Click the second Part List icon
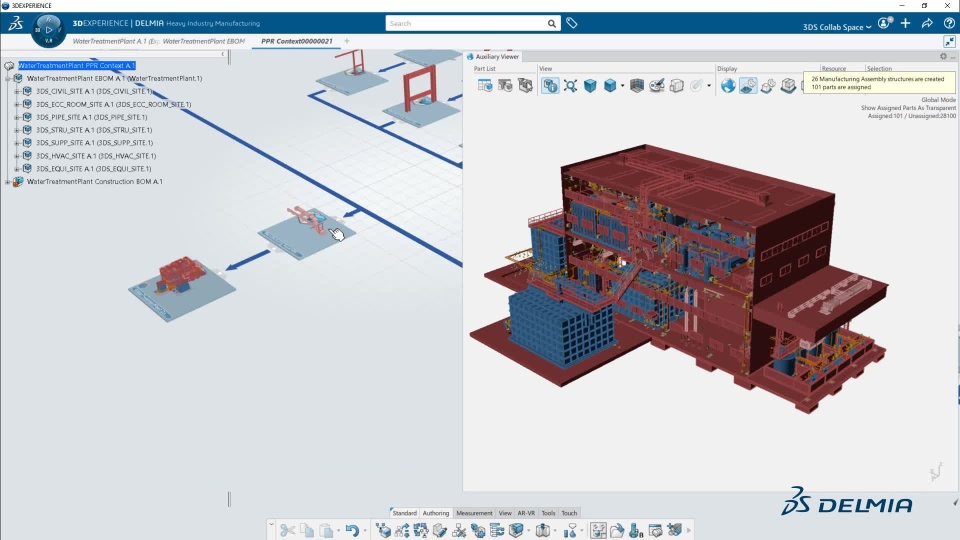Screen dimensions: 960x540 click(x=505, y=86)
